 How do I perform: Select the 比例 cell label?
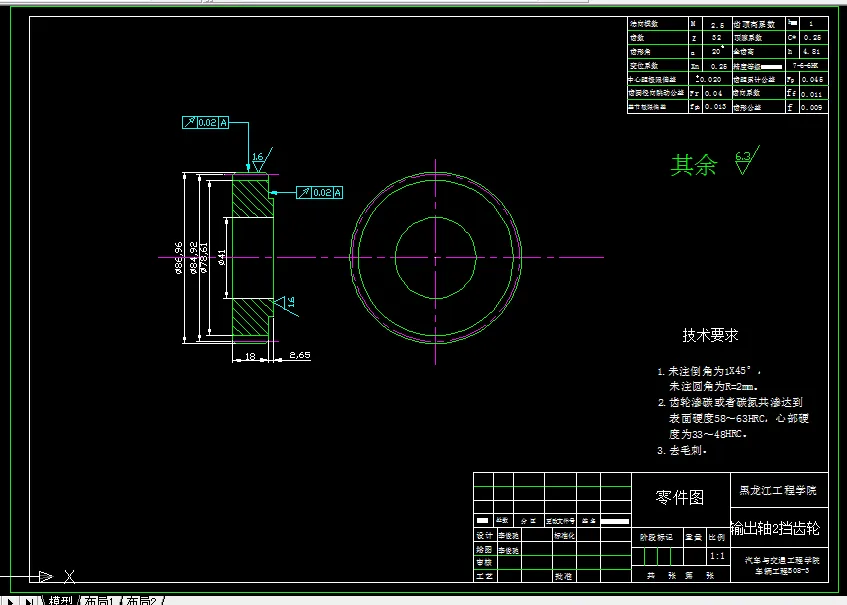click(x=717, y=537)
